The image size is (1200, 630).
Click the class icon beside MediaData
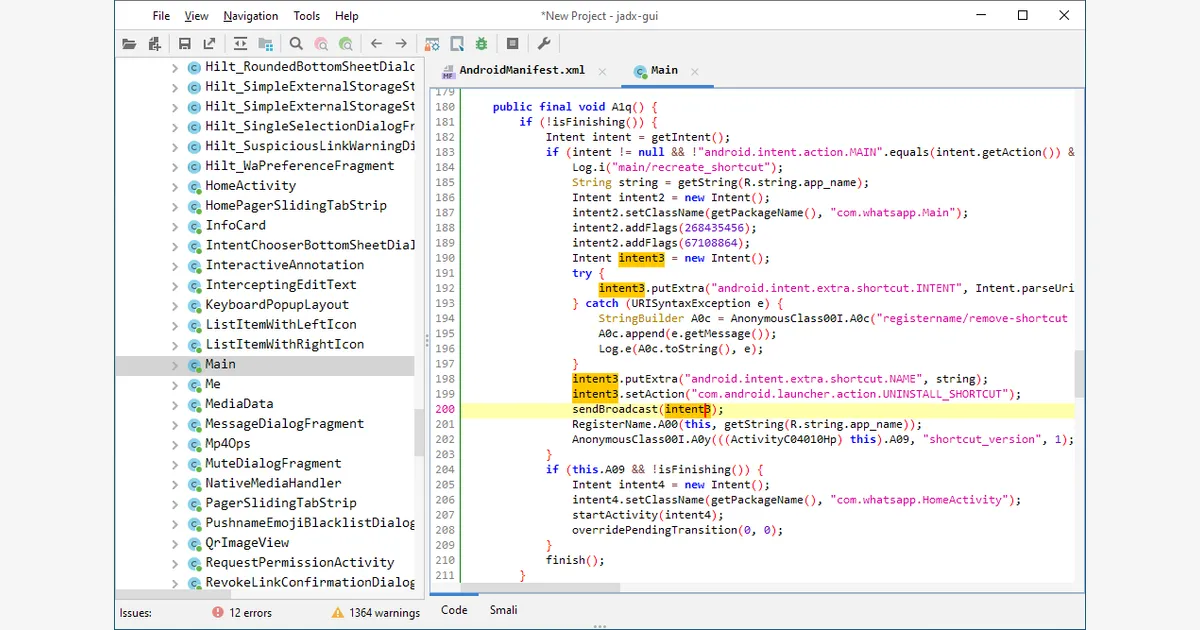pos(195,404)
